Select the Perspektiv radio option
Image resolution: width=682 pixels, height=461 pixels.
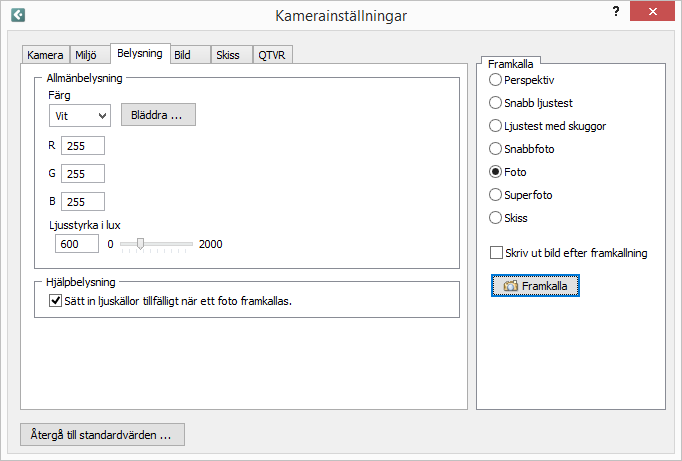tap(495, 79)
